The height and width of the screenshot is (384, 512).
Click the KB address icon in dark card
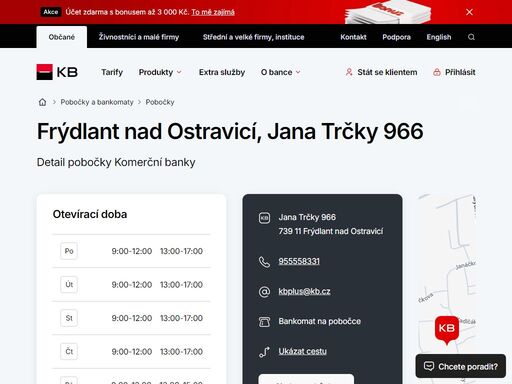(264, 218)
